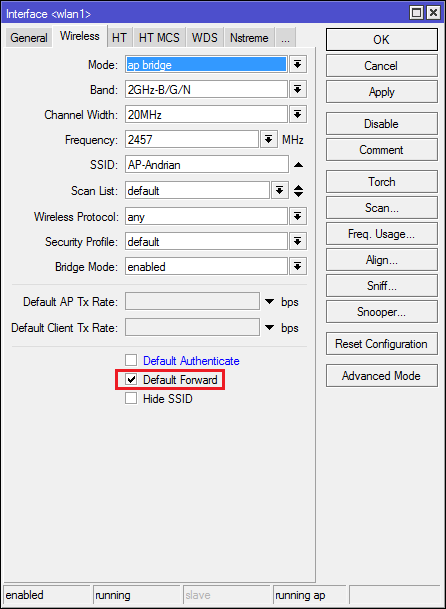Open the HT MCS tab
The width and height of the screenshot is (446, 609).
click(x=159, y=38)
